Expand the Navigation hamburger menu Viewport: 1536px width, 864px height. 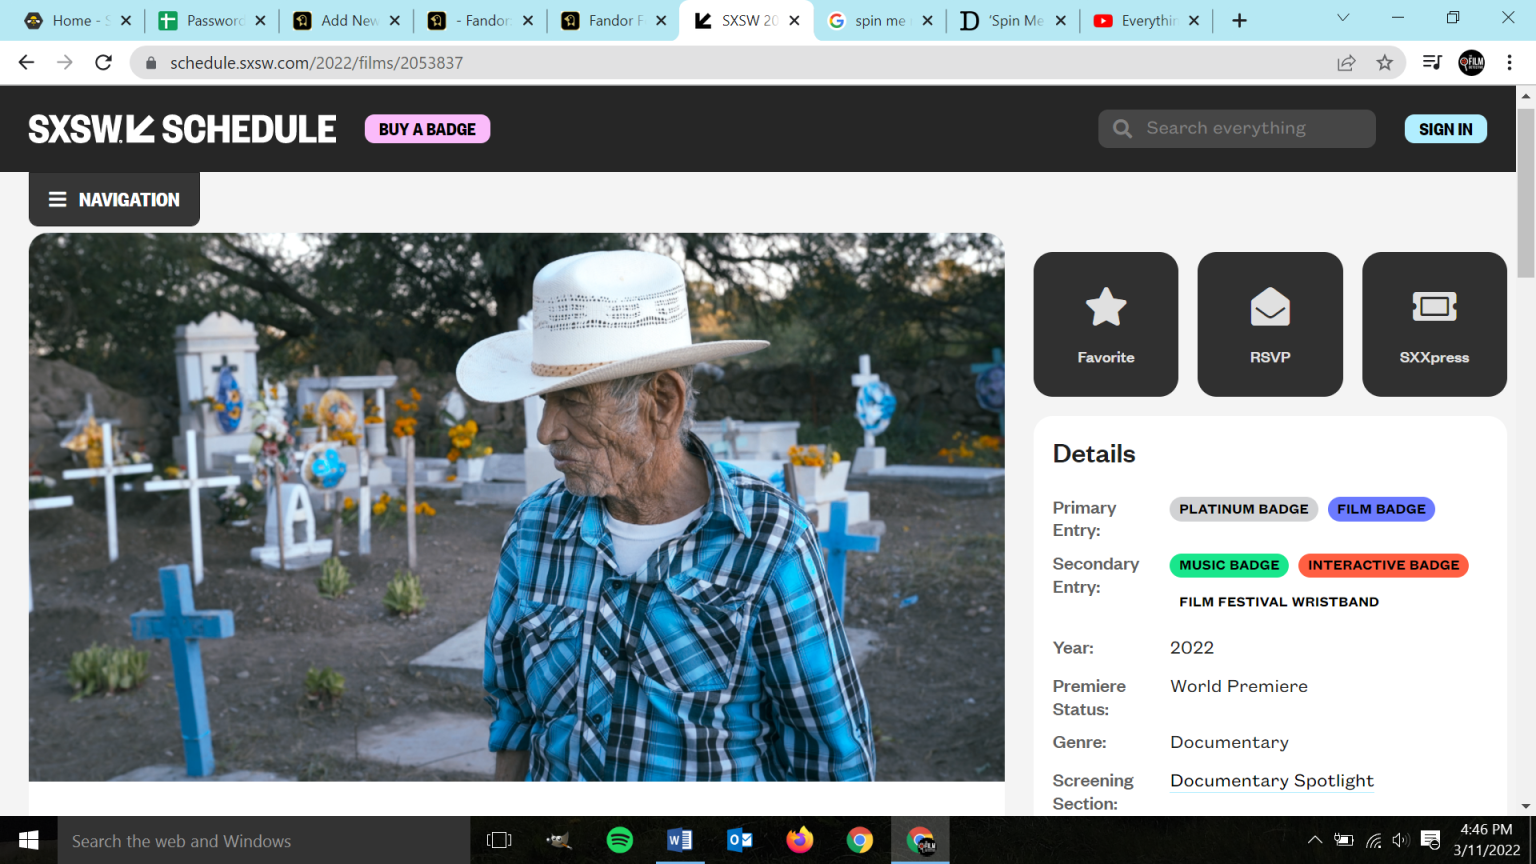coord(114,200)
